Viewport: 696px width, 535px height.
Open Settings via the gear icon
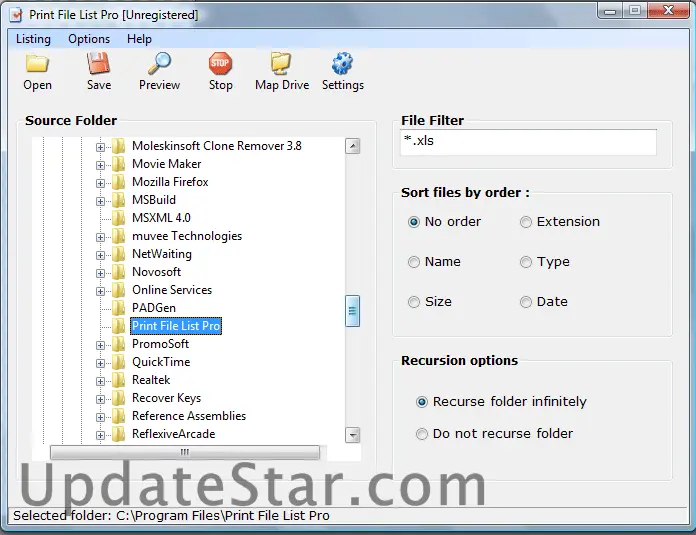(x=342, y=63)
